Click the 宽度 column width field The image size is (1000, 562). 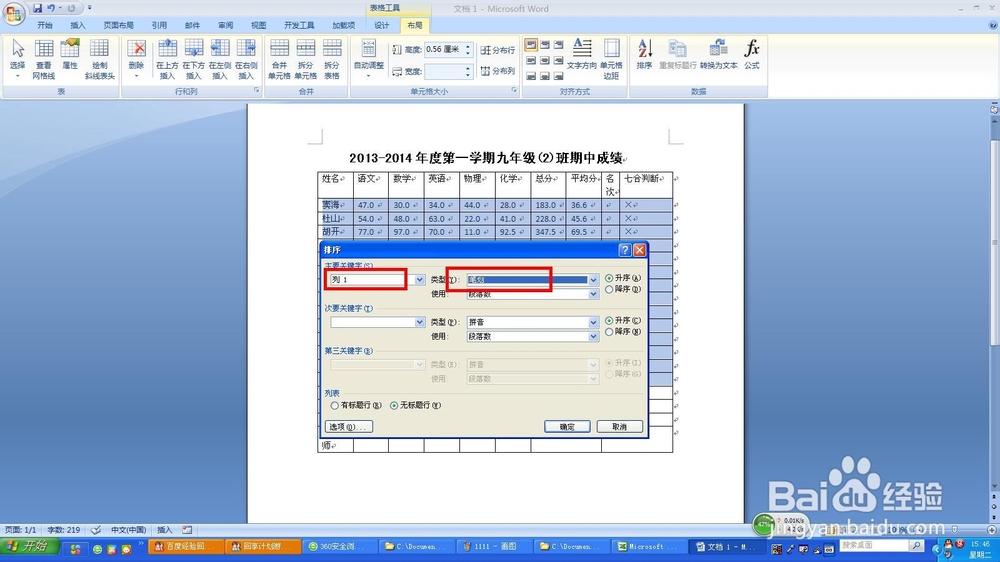click(444, 71)
